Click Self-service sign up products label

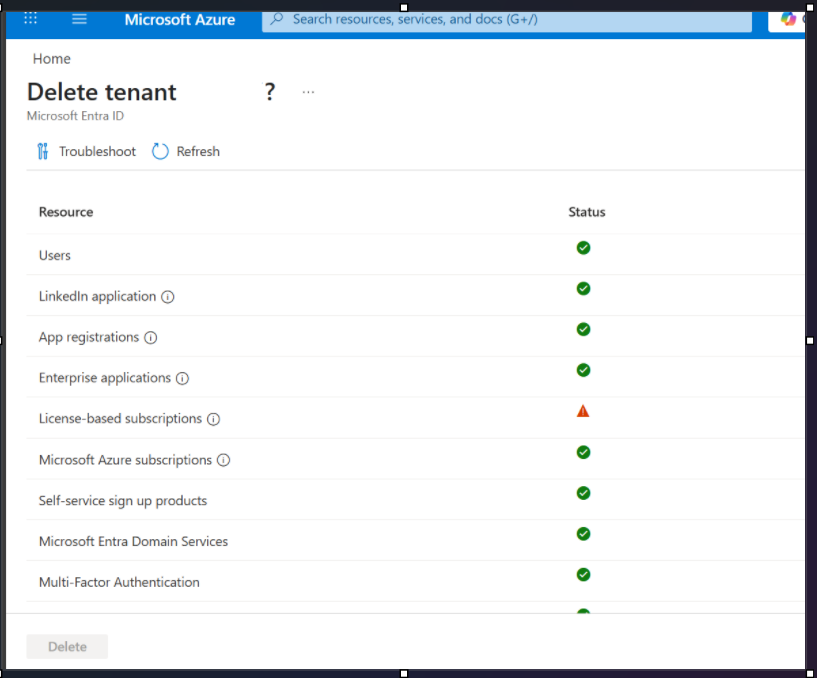tap(123, 501)
